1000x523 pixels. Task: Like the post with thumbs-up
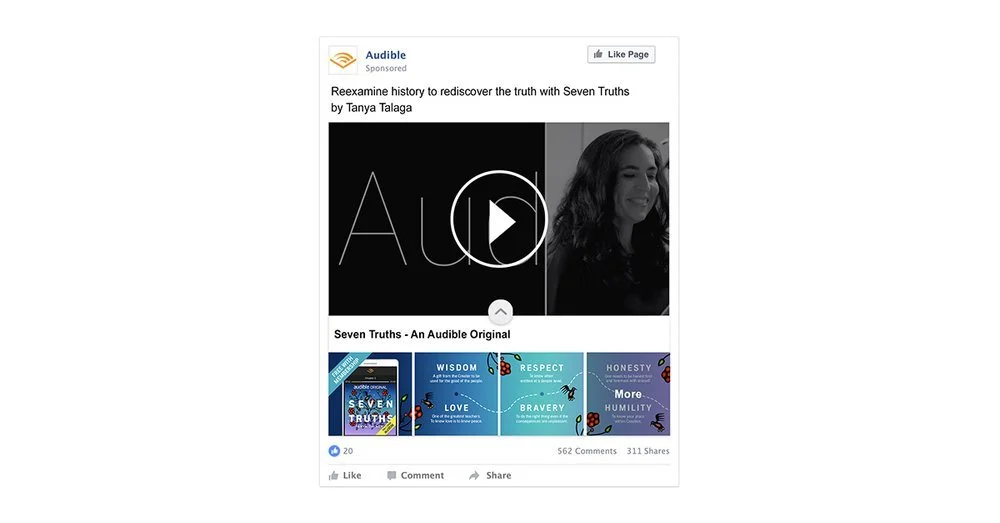345,475
